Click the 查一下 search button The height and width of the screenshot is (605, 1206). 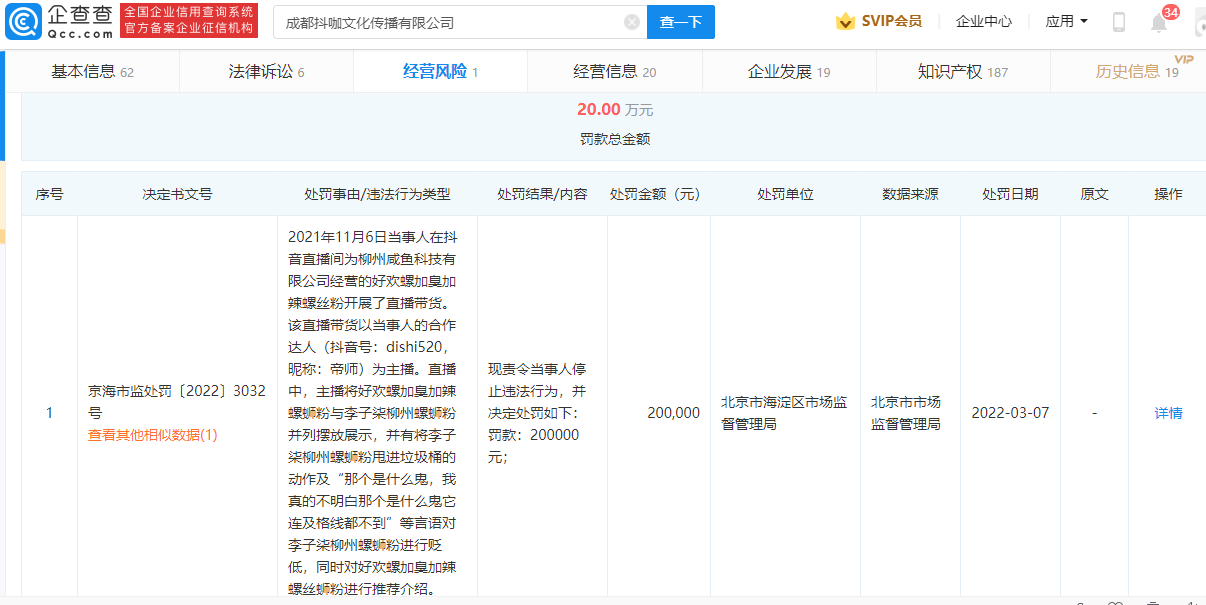tap(681, 22)
